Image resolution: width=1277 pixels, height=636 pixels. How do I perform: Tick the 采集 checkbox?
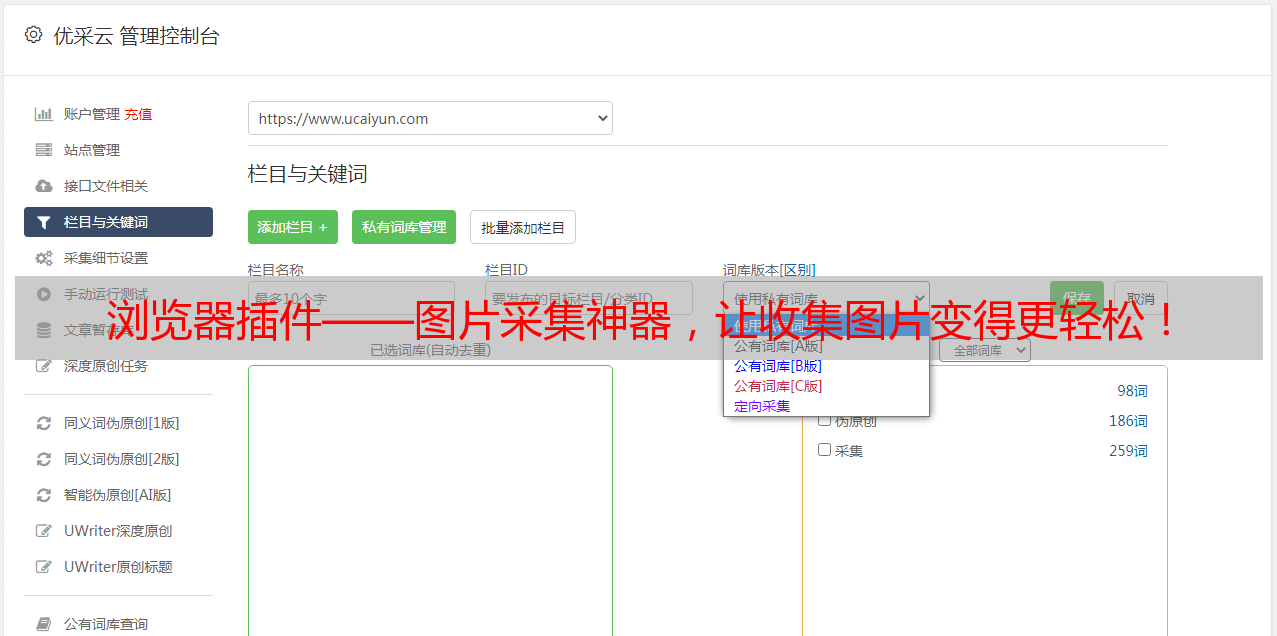(x=825, y=450)
